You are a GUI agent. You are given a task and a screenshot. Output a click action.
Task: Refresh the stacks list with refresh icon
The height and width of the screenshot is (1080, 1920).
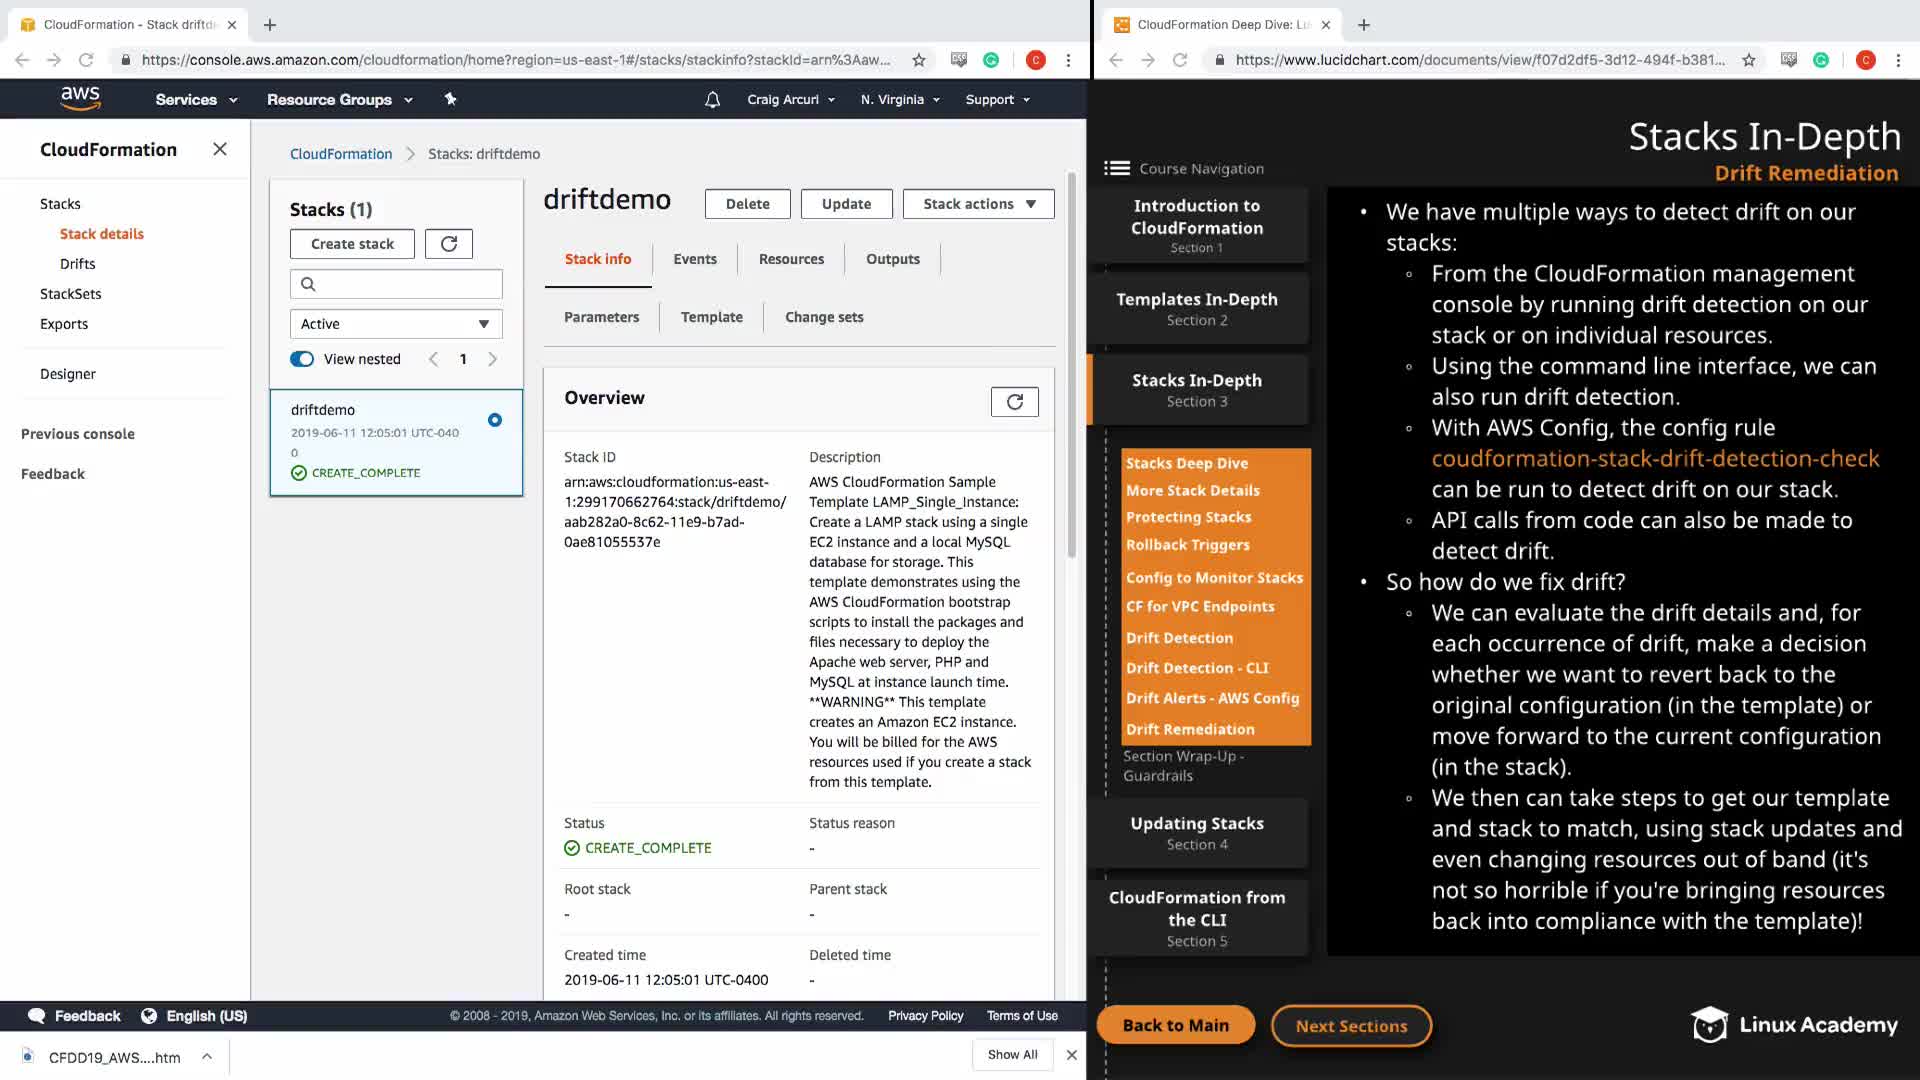point(449,244)
